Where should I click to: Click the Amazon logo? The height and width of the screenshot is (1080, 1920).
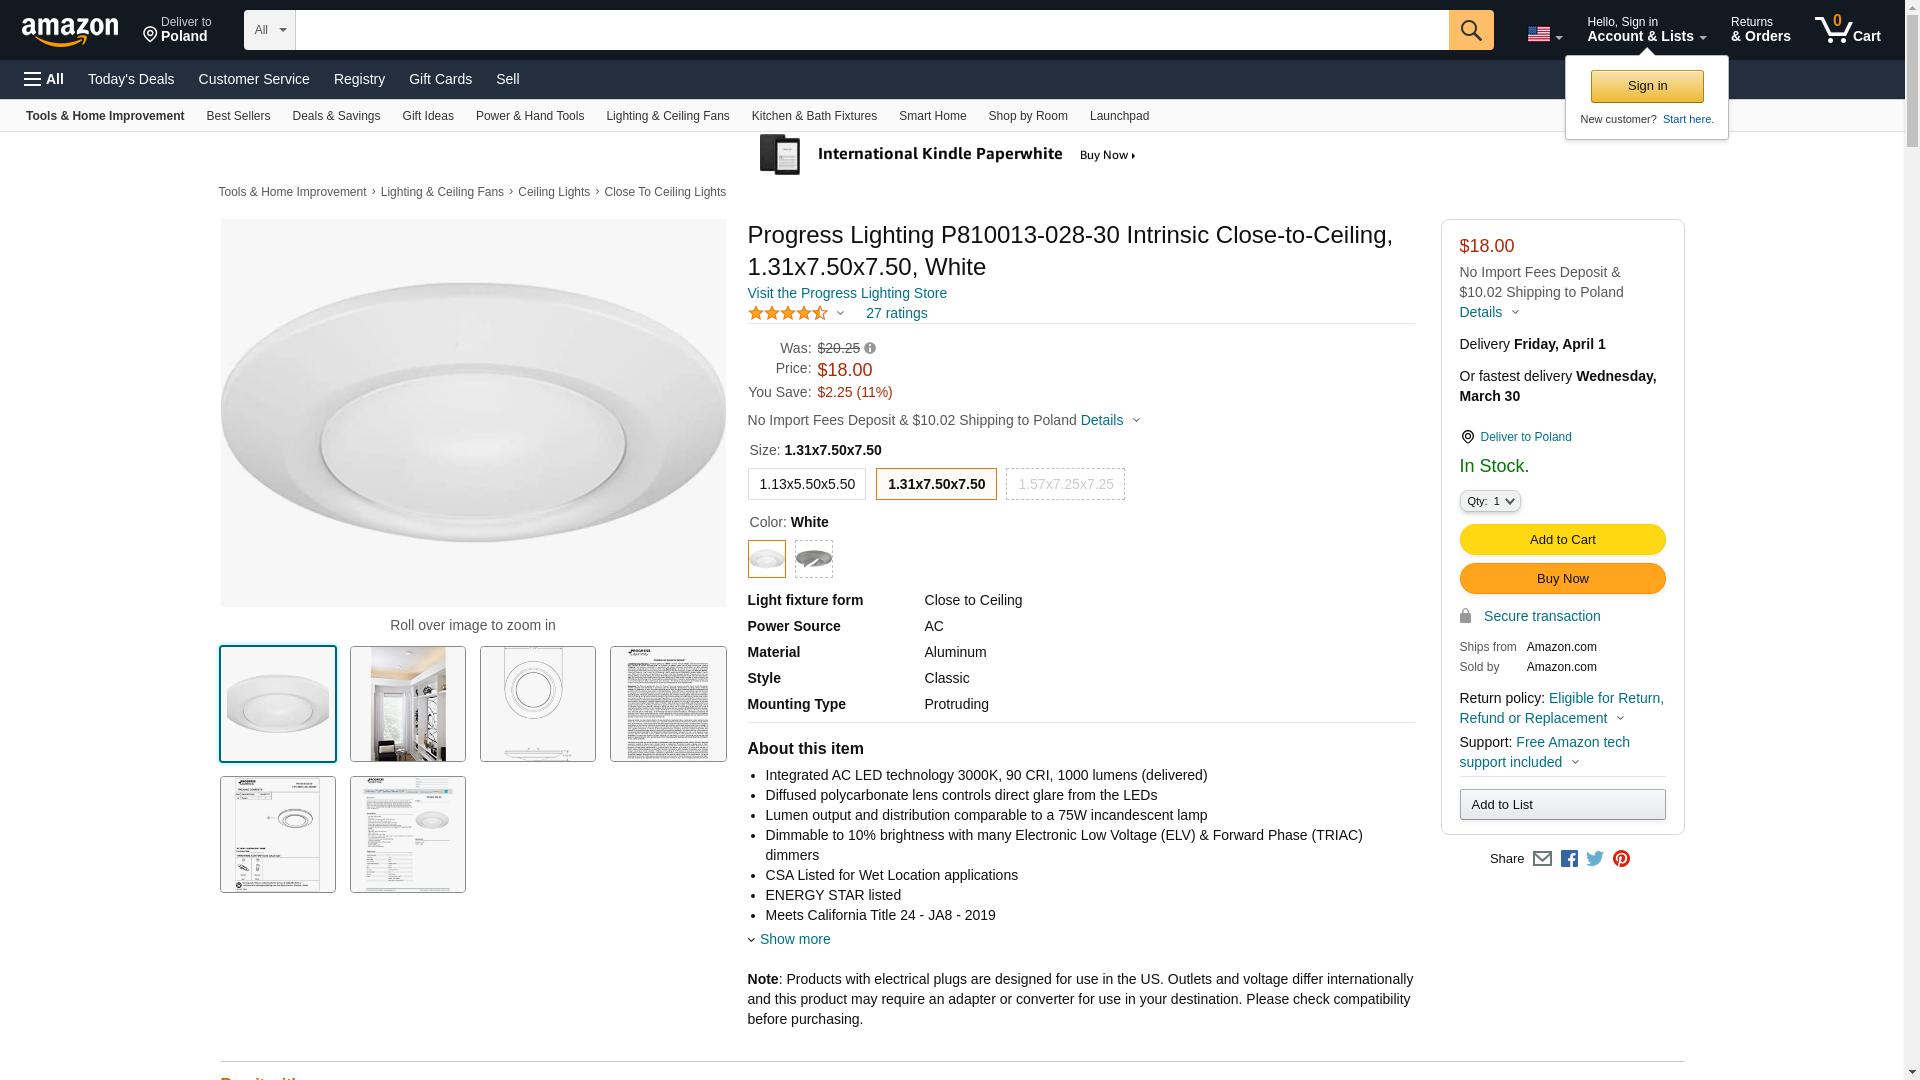point(70,31)
